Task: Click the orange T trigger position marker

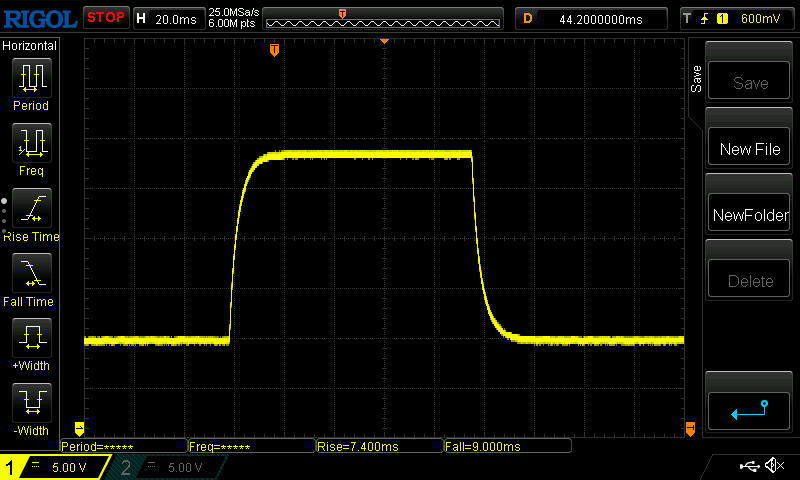Action: 274,50
